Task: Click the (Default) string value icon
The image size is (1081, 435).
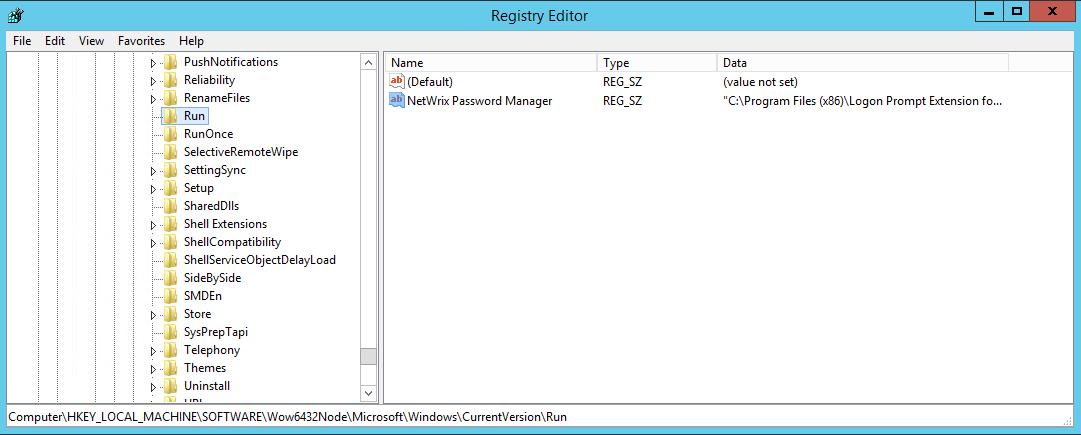Action: coord(397,81)
